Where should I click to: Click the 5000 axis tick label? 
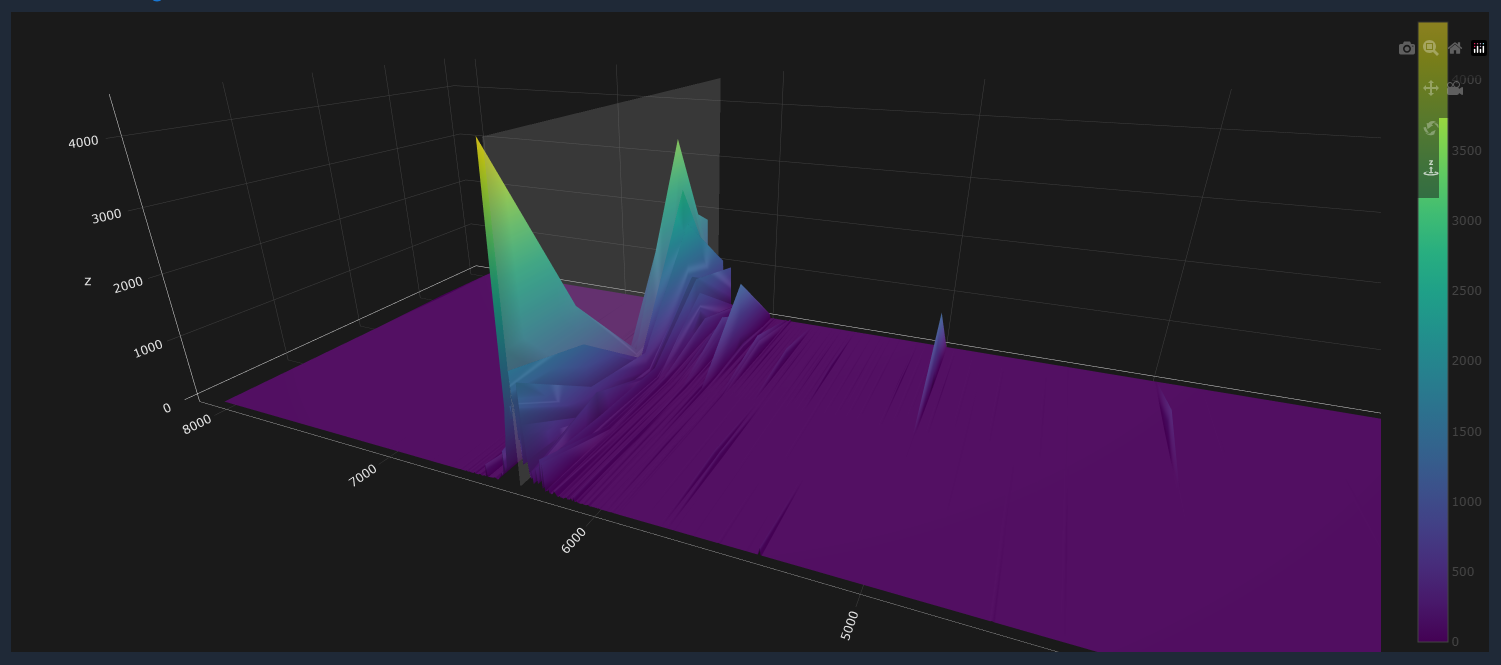pos(849,625)
